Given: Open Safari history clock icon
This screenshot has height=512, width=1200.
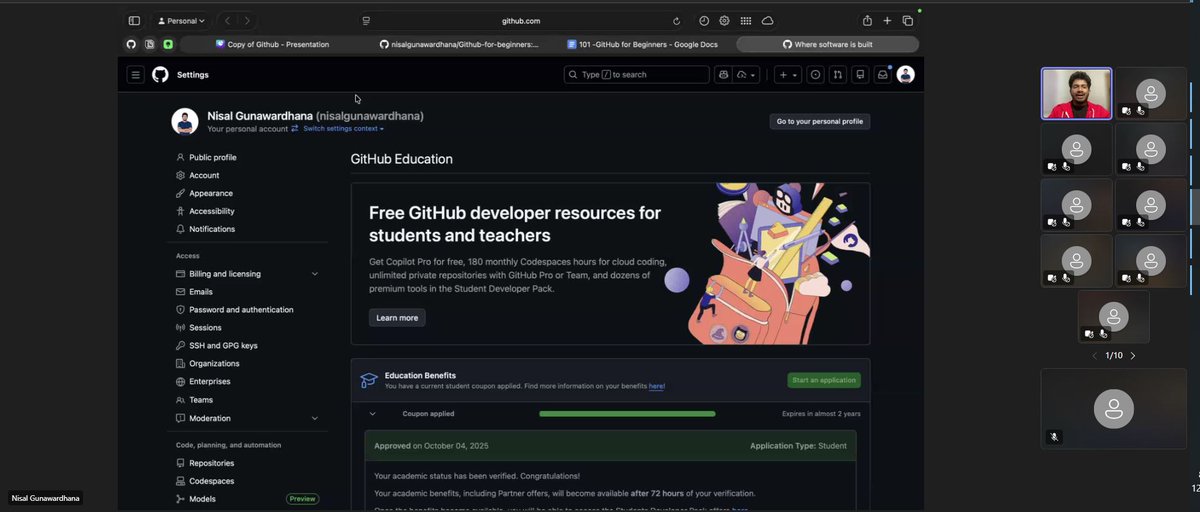Looking at the screenshot, I should pyautogui.click(x=704, y=20).
